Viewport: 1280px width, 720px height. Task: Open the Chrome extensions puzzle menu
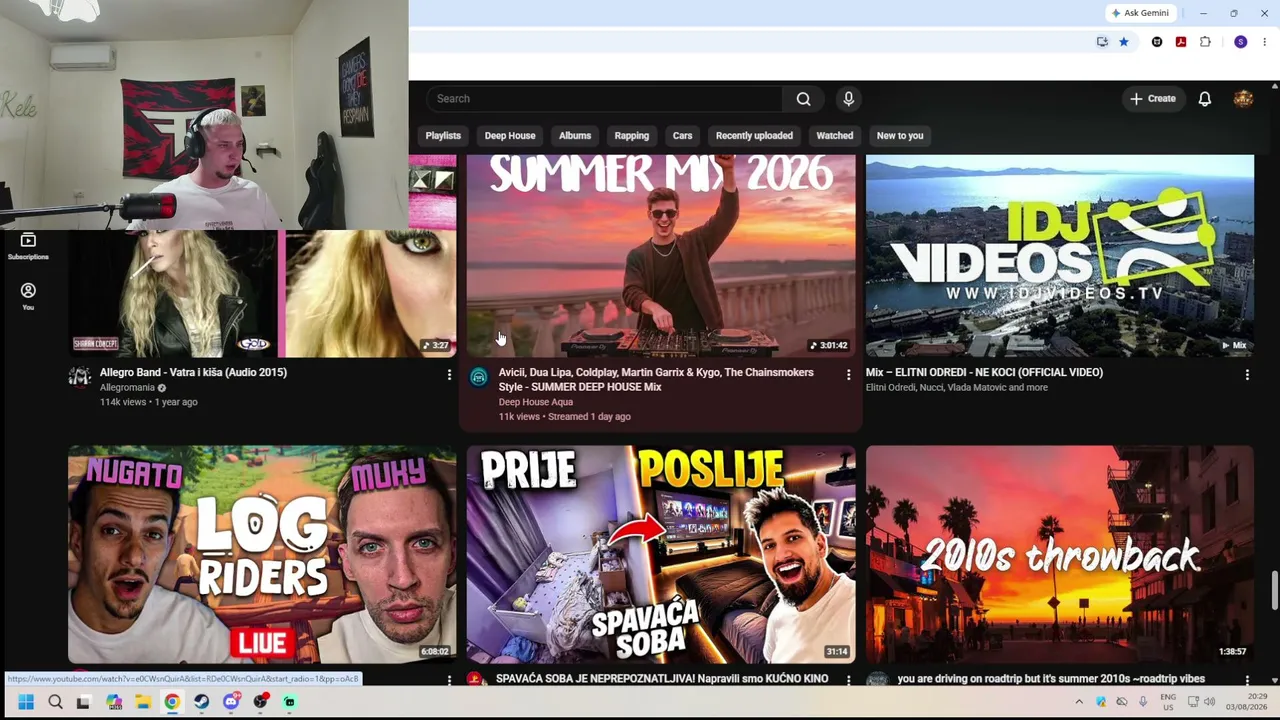coord(1205,42)
